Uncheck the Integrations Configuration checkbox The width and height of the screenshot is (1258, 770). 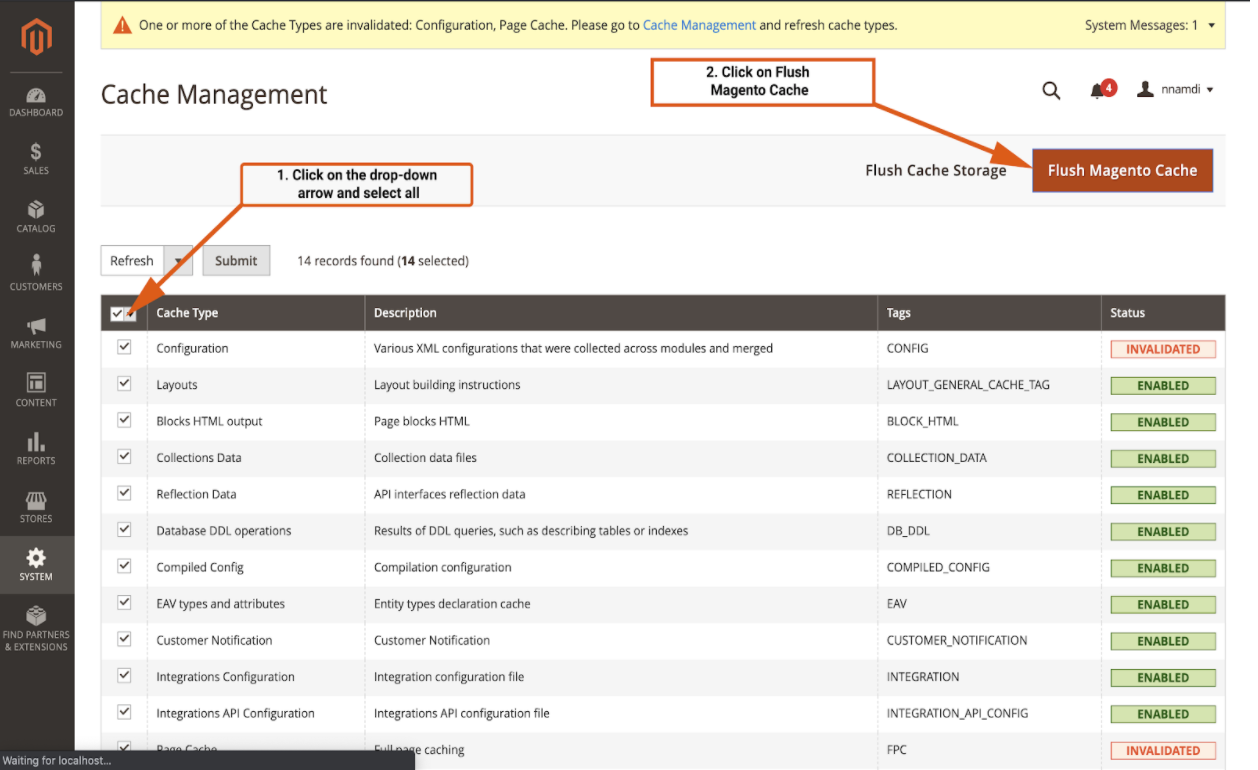coord(125,675)
